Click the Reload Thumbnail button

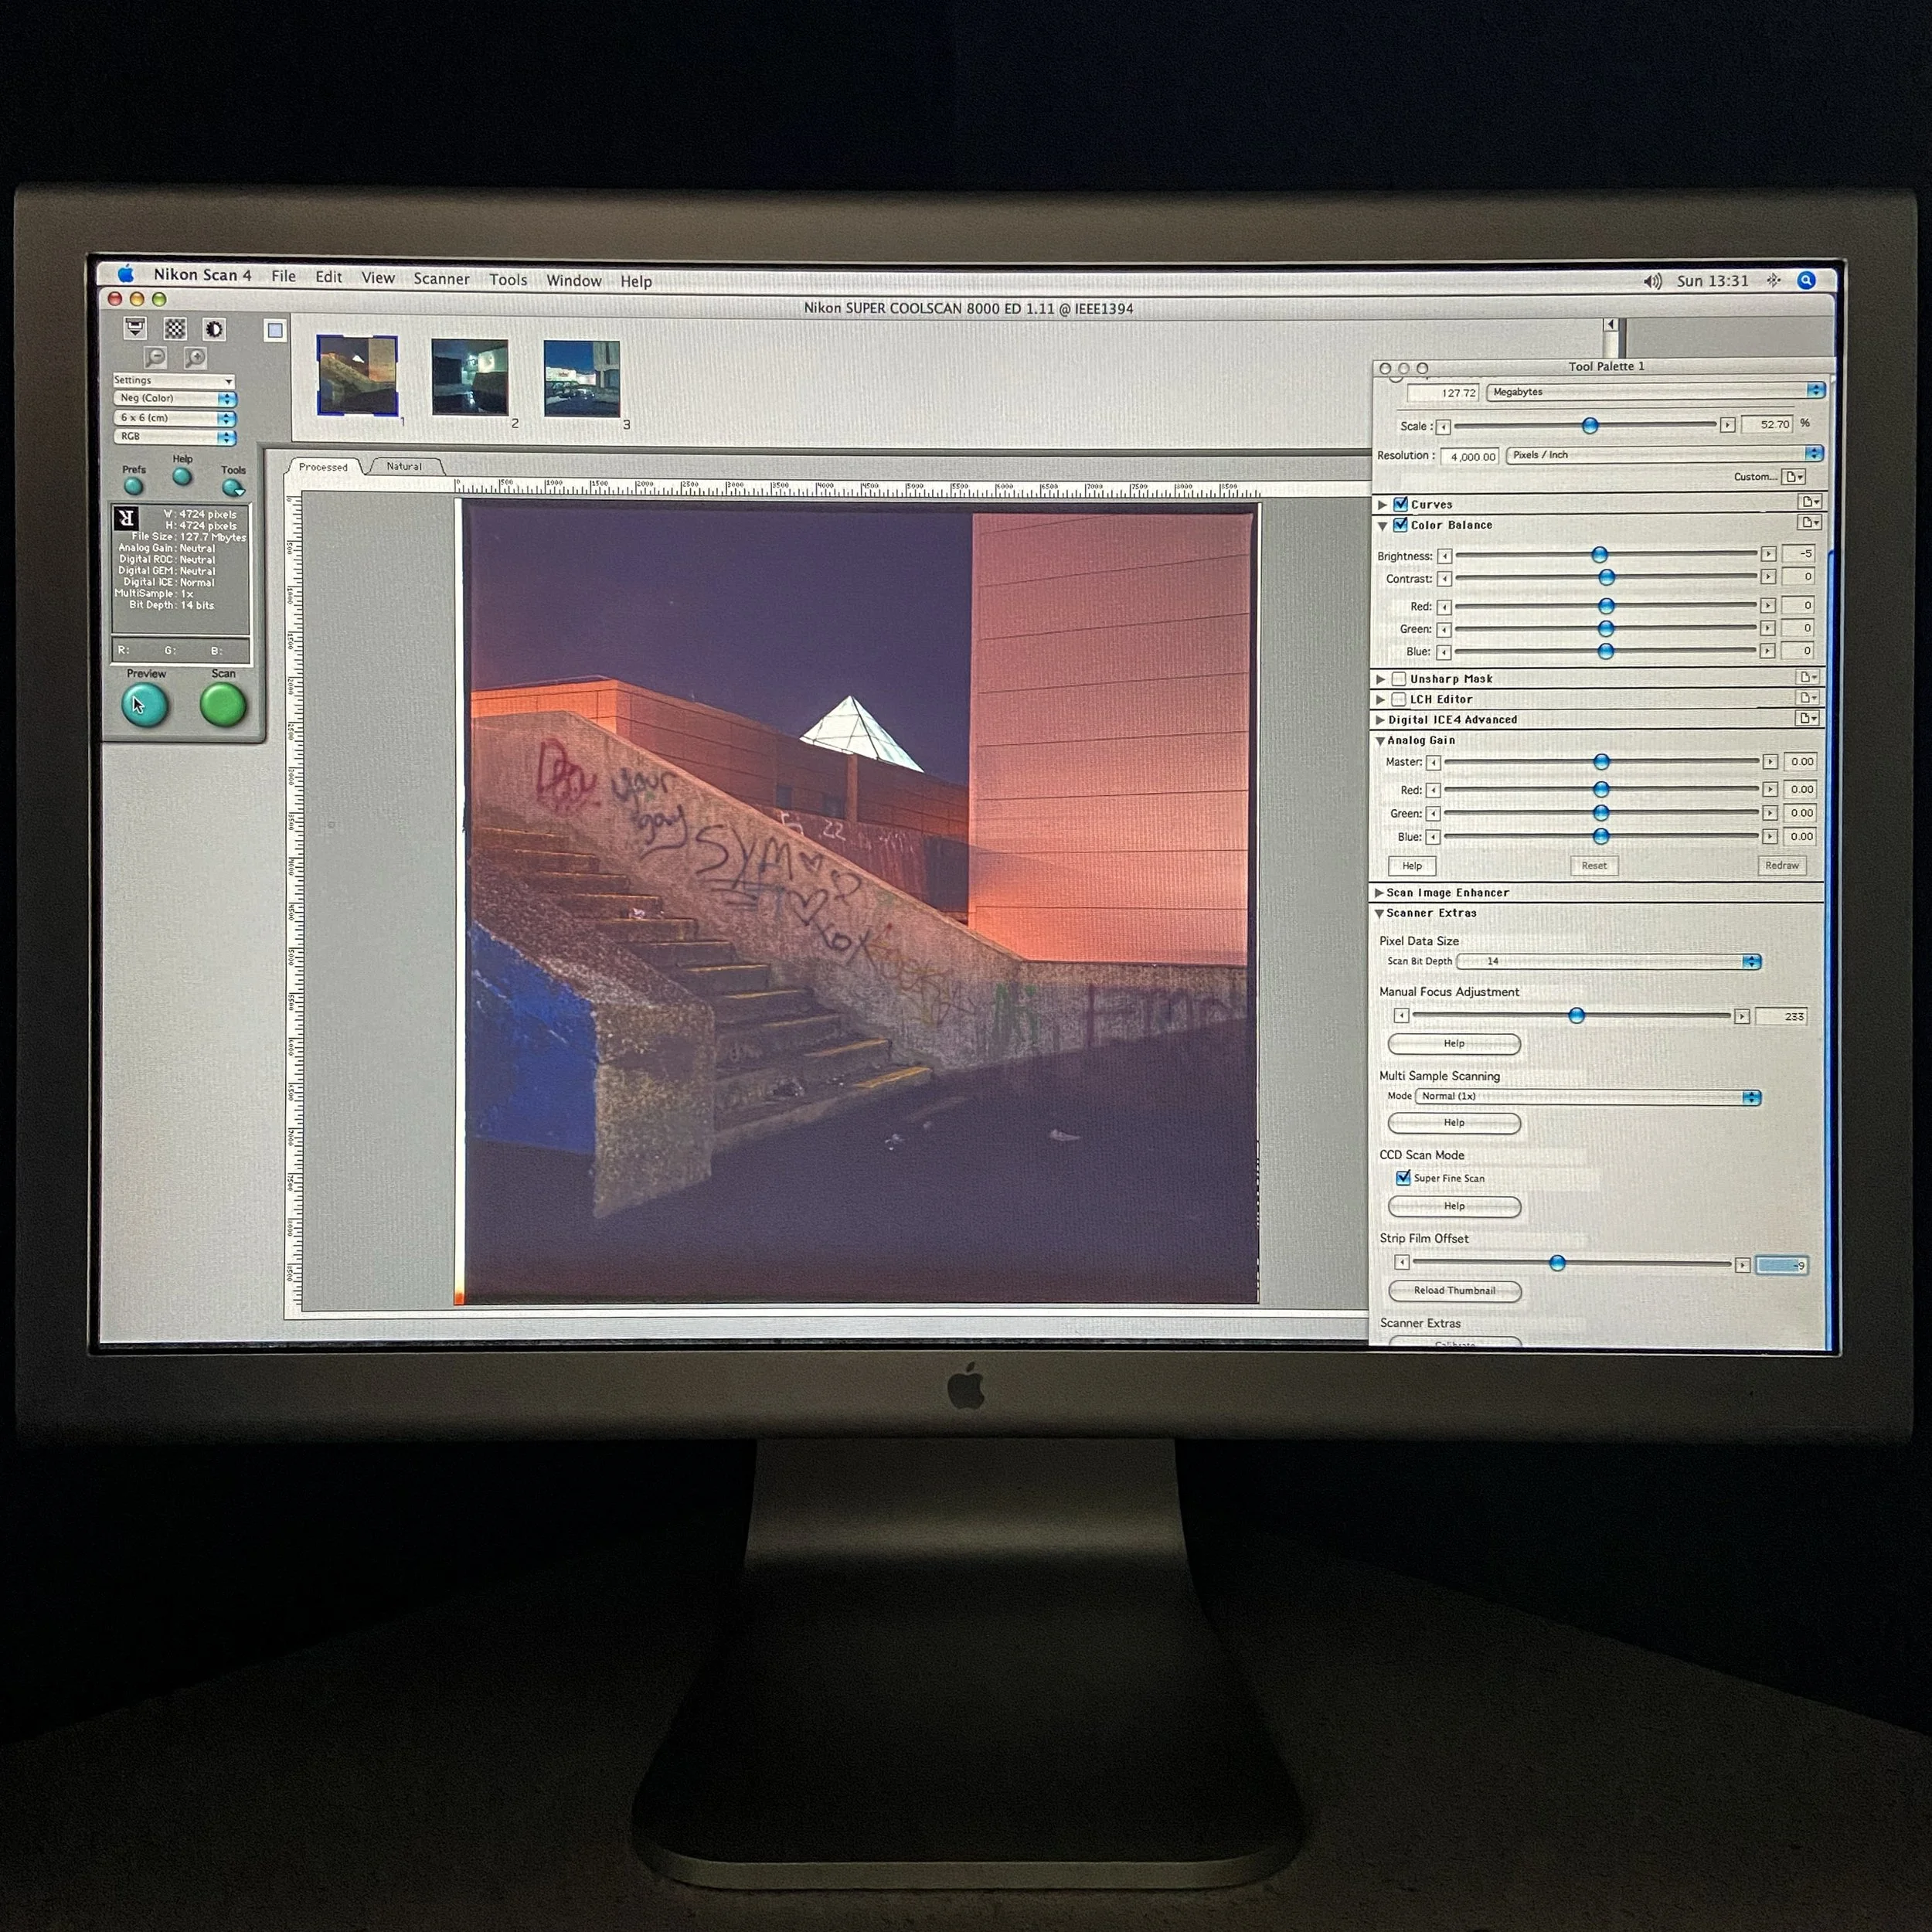click(1455, 1290)
